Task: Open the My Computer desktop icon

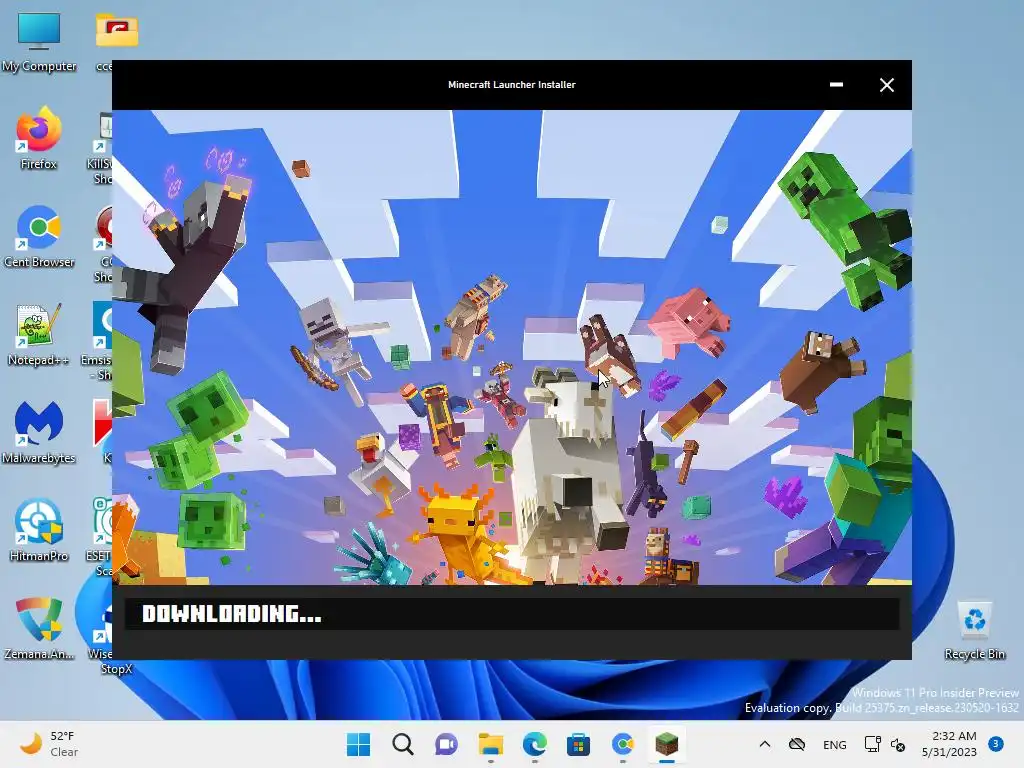Action: 39,40
